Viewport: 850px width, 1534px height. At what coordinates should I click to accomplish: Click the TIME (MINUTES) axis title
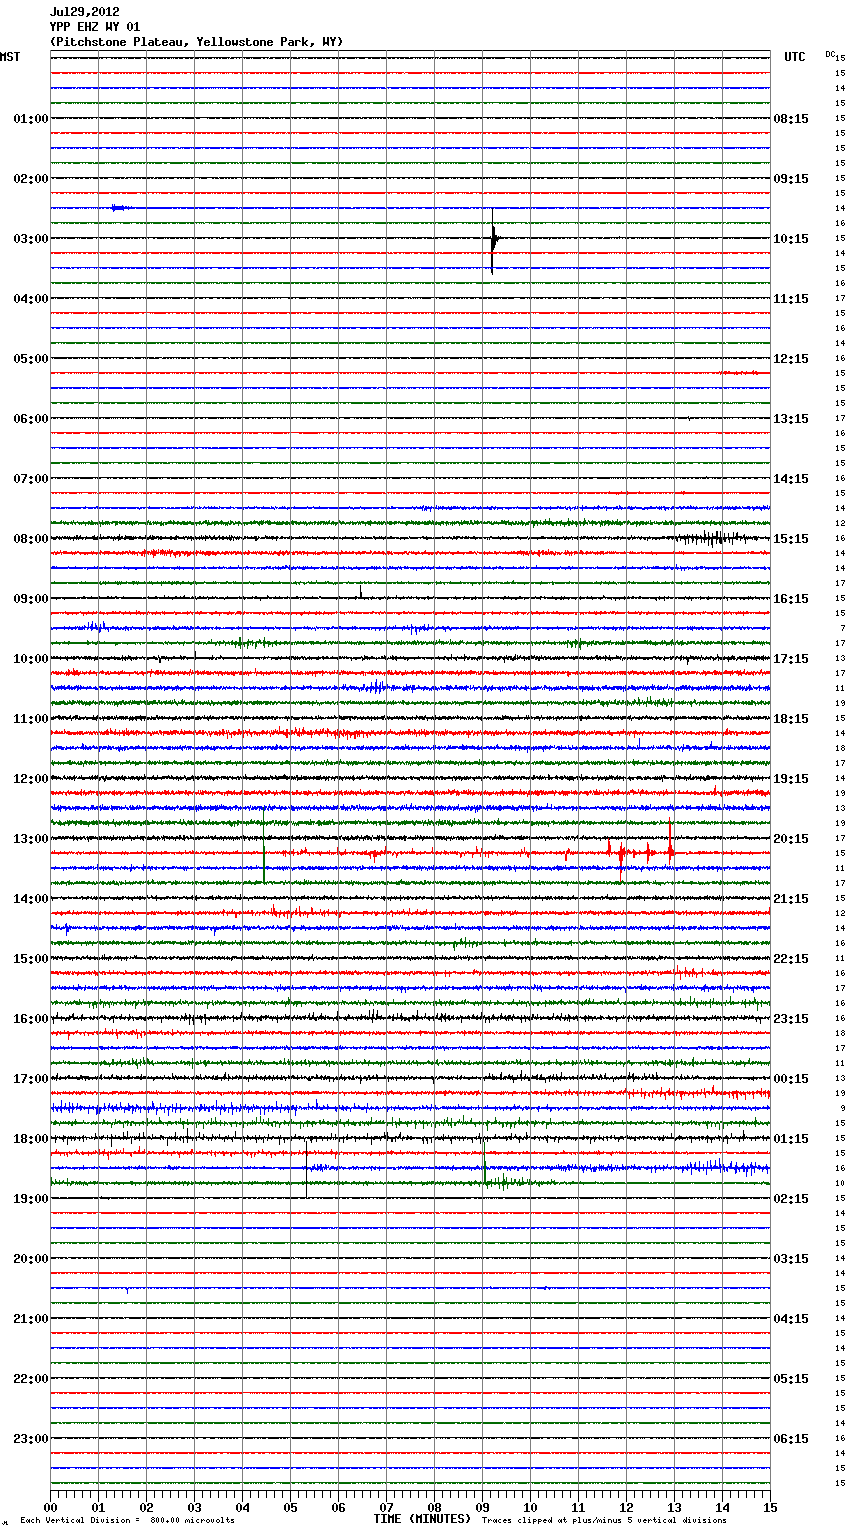point(422,1519)
